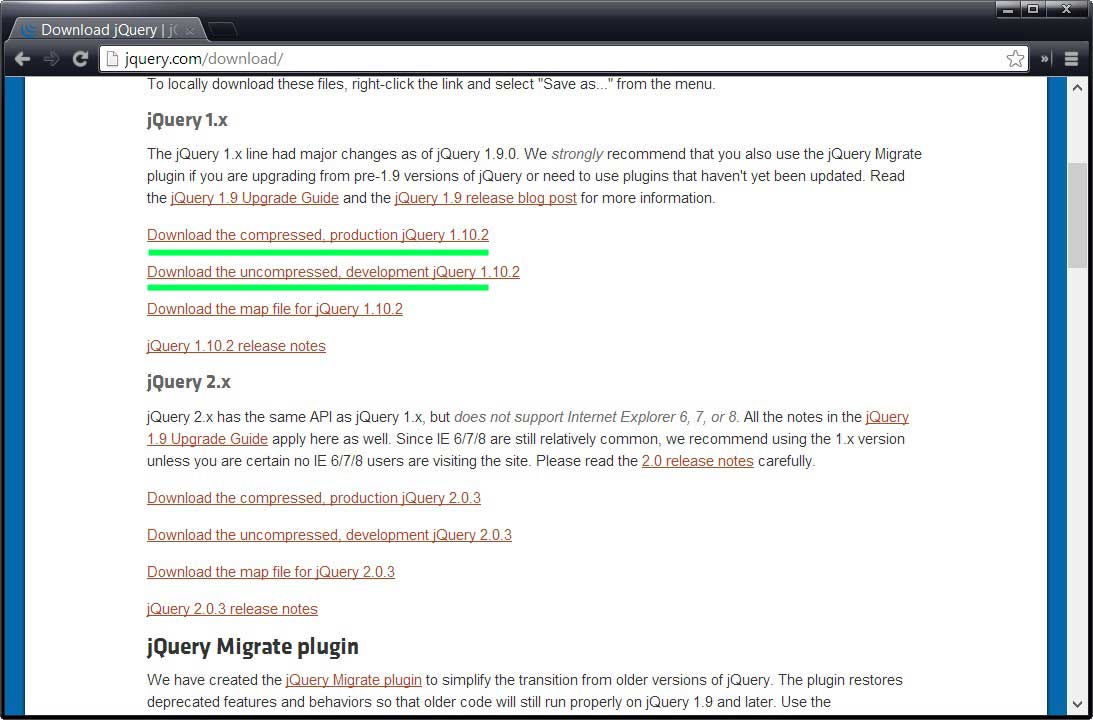Download the map file for jQuery 1.10.2
The height and width of the screenshot is (720, 1093).
[x=275, y=309]
